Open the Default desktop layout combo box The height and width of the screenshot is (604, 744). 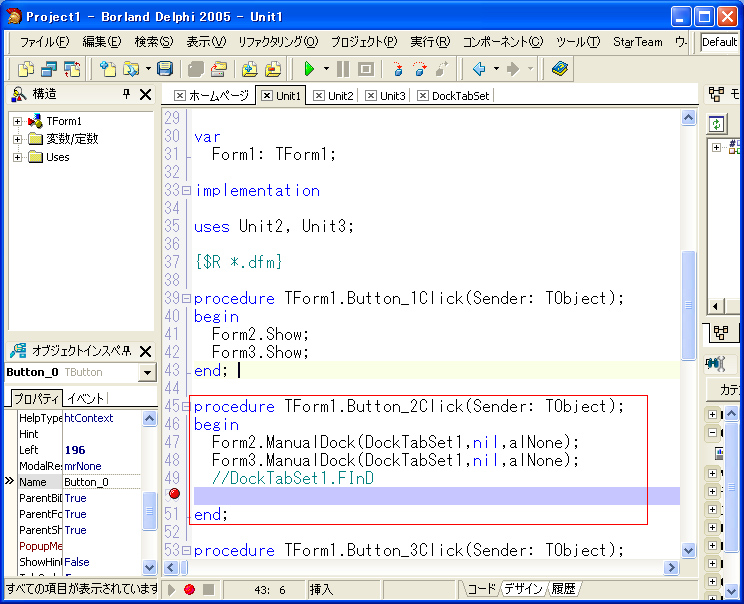pyautogui.click(x=720, y=42)
